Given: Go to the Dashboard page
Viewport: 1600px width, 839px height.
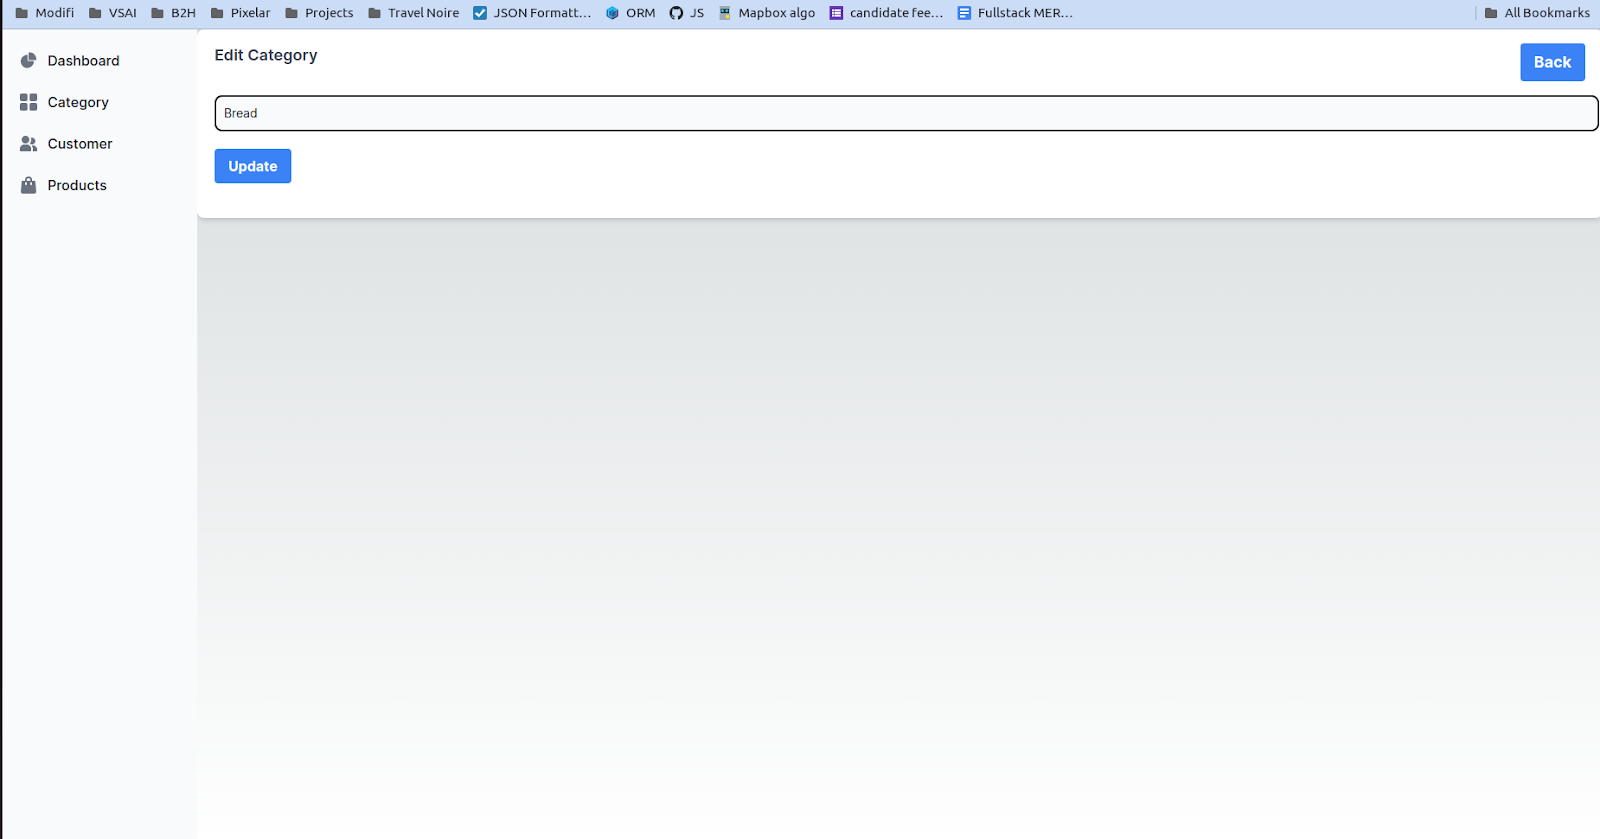Looking at the screenshot, I should click(83, 61).
